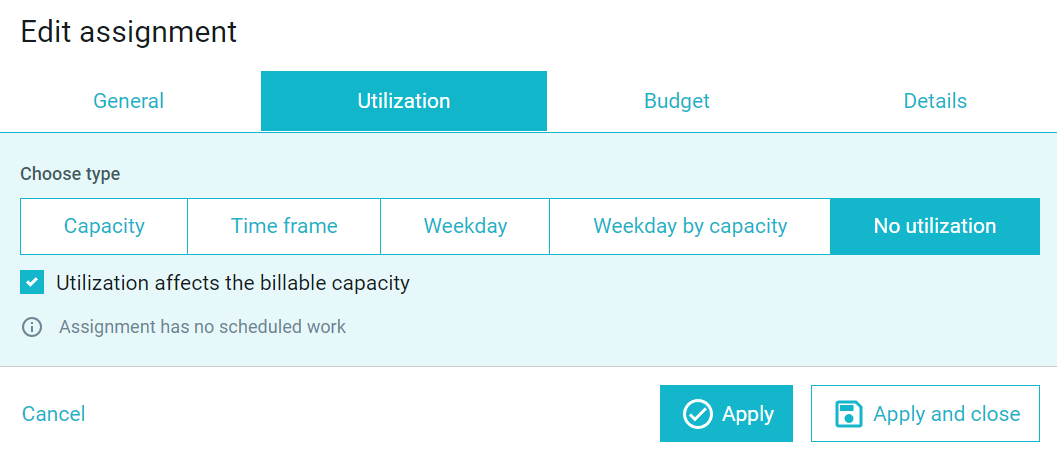
Task: Select the Weekday by capacity option
Action: [x=690, y=226]
